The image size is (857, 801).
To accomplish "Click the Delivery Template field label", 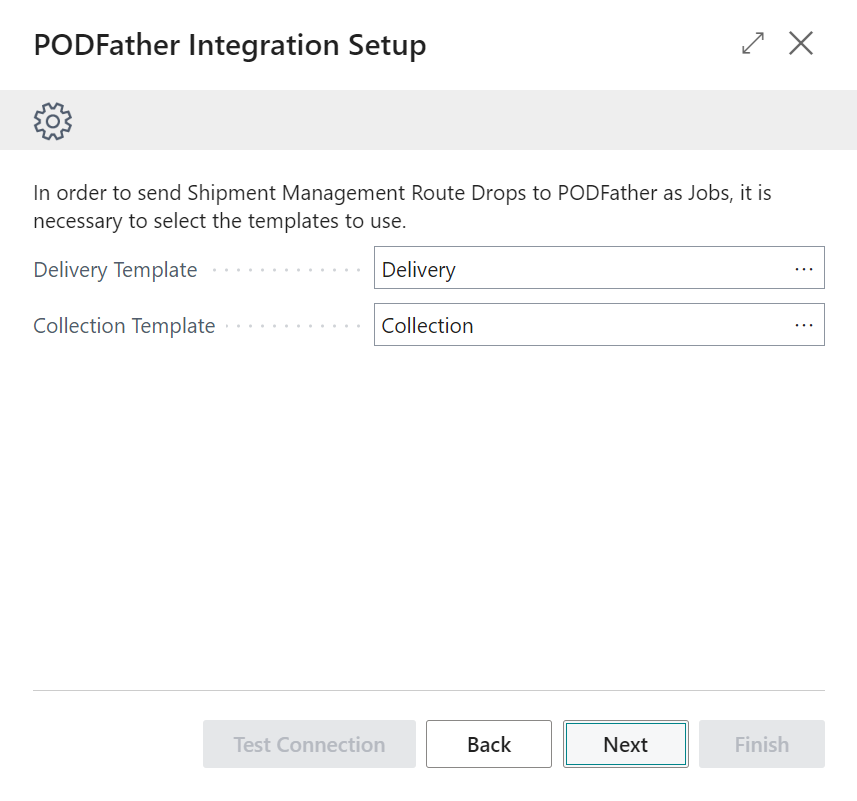I will pos(115,269).
